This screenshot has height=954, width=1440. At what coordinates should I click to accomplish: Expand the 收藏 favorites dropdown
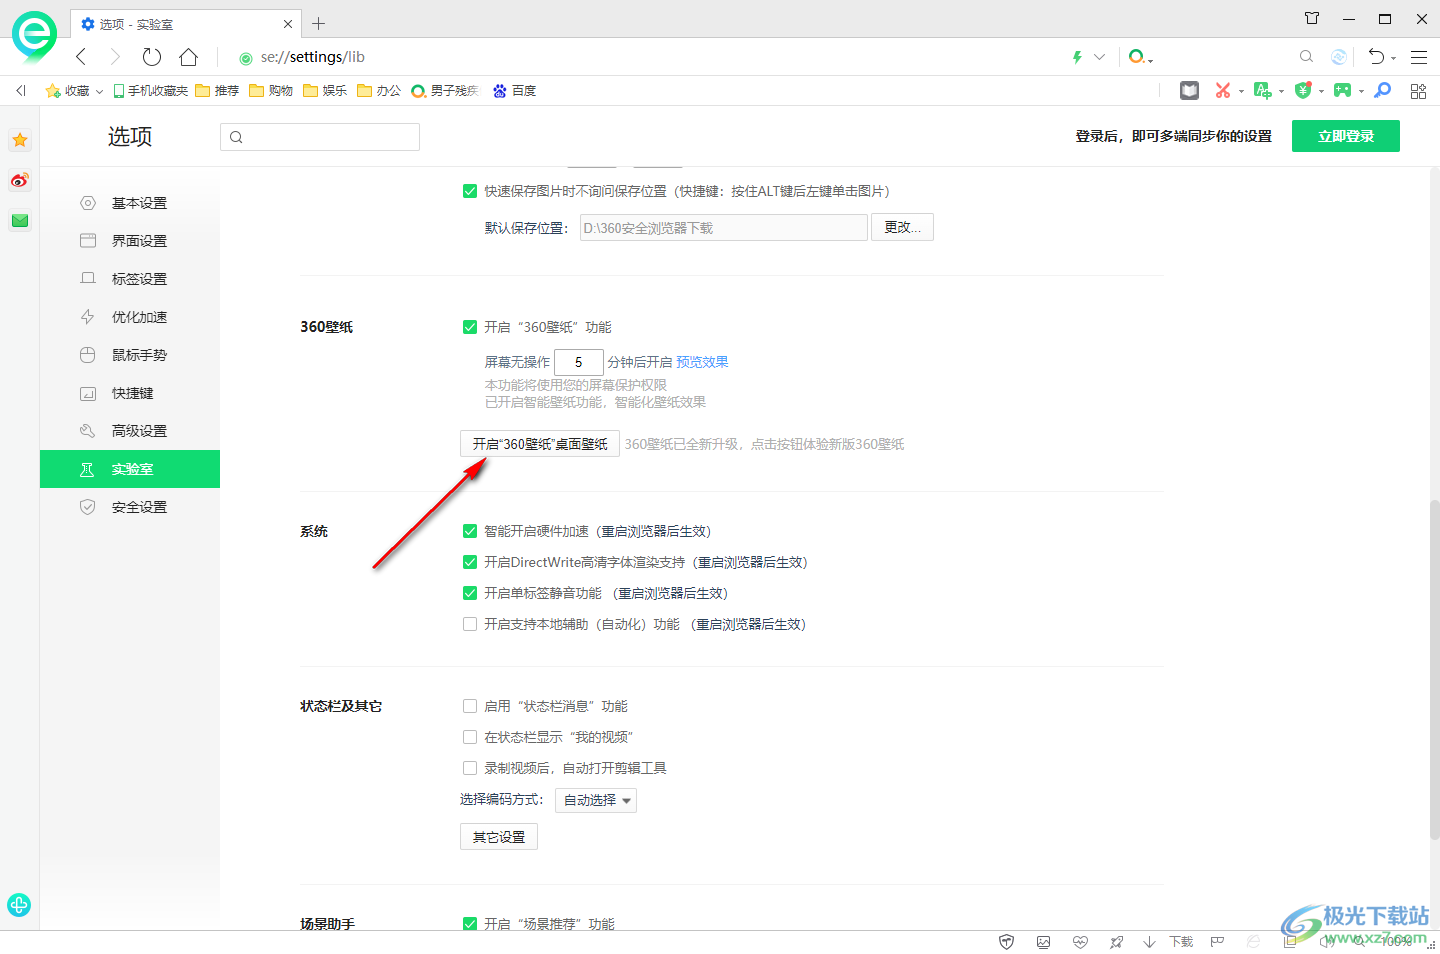coord(99,91)
